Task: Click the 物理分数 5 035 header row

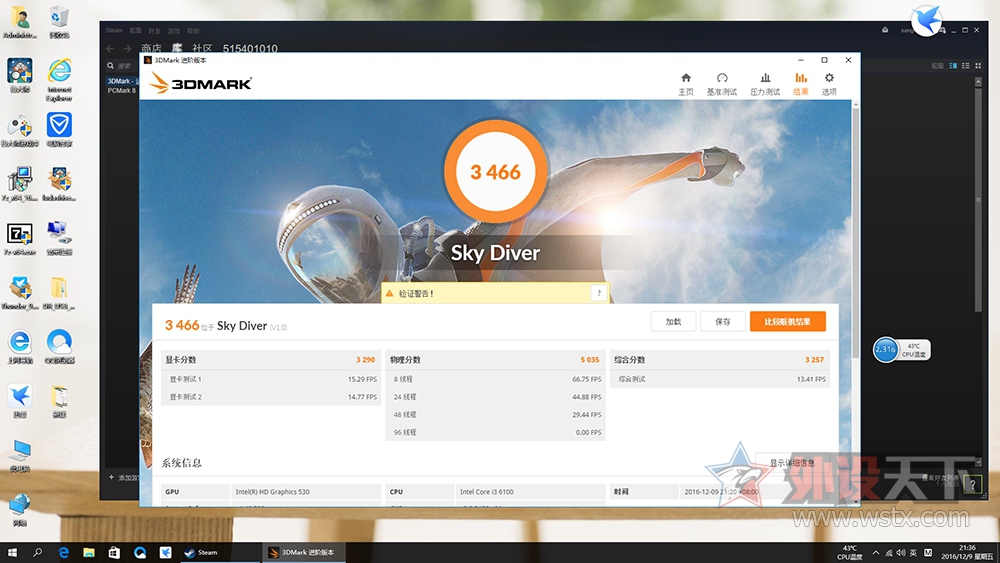Action: [x=495, y=360]
